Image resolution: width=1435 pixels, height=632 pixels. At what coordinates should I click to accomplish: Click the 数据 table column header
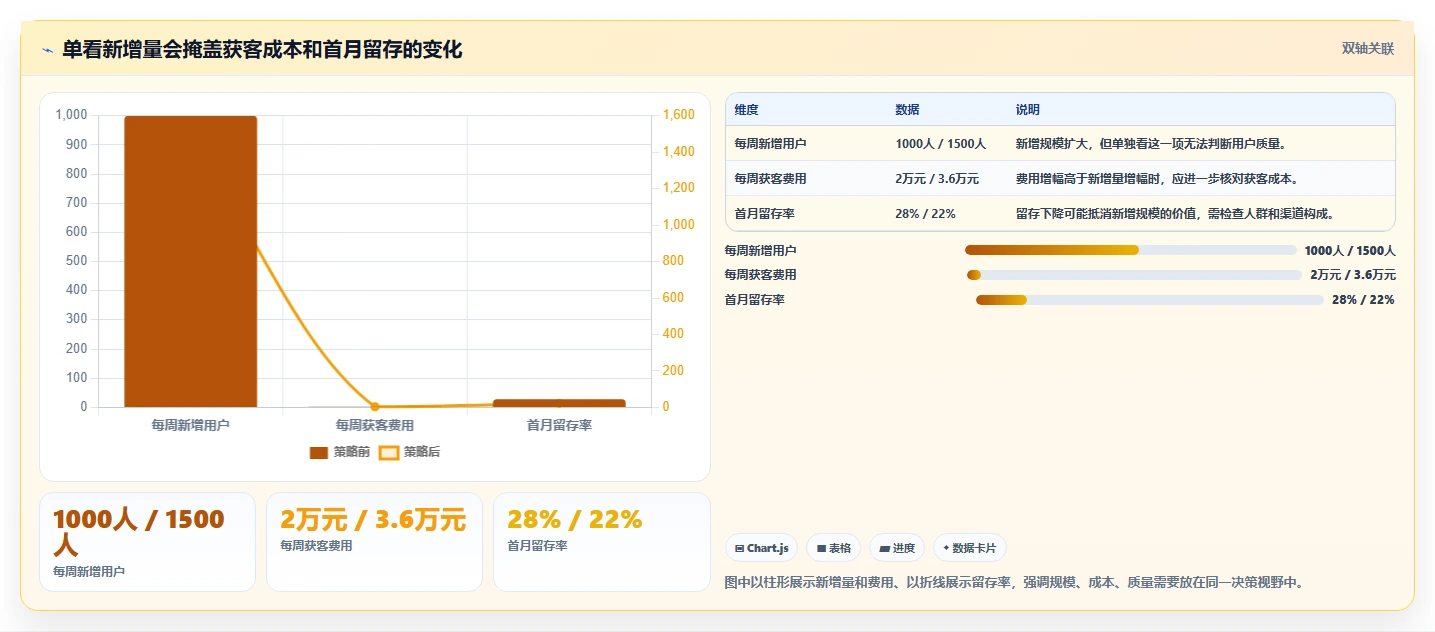coord(907,110)
